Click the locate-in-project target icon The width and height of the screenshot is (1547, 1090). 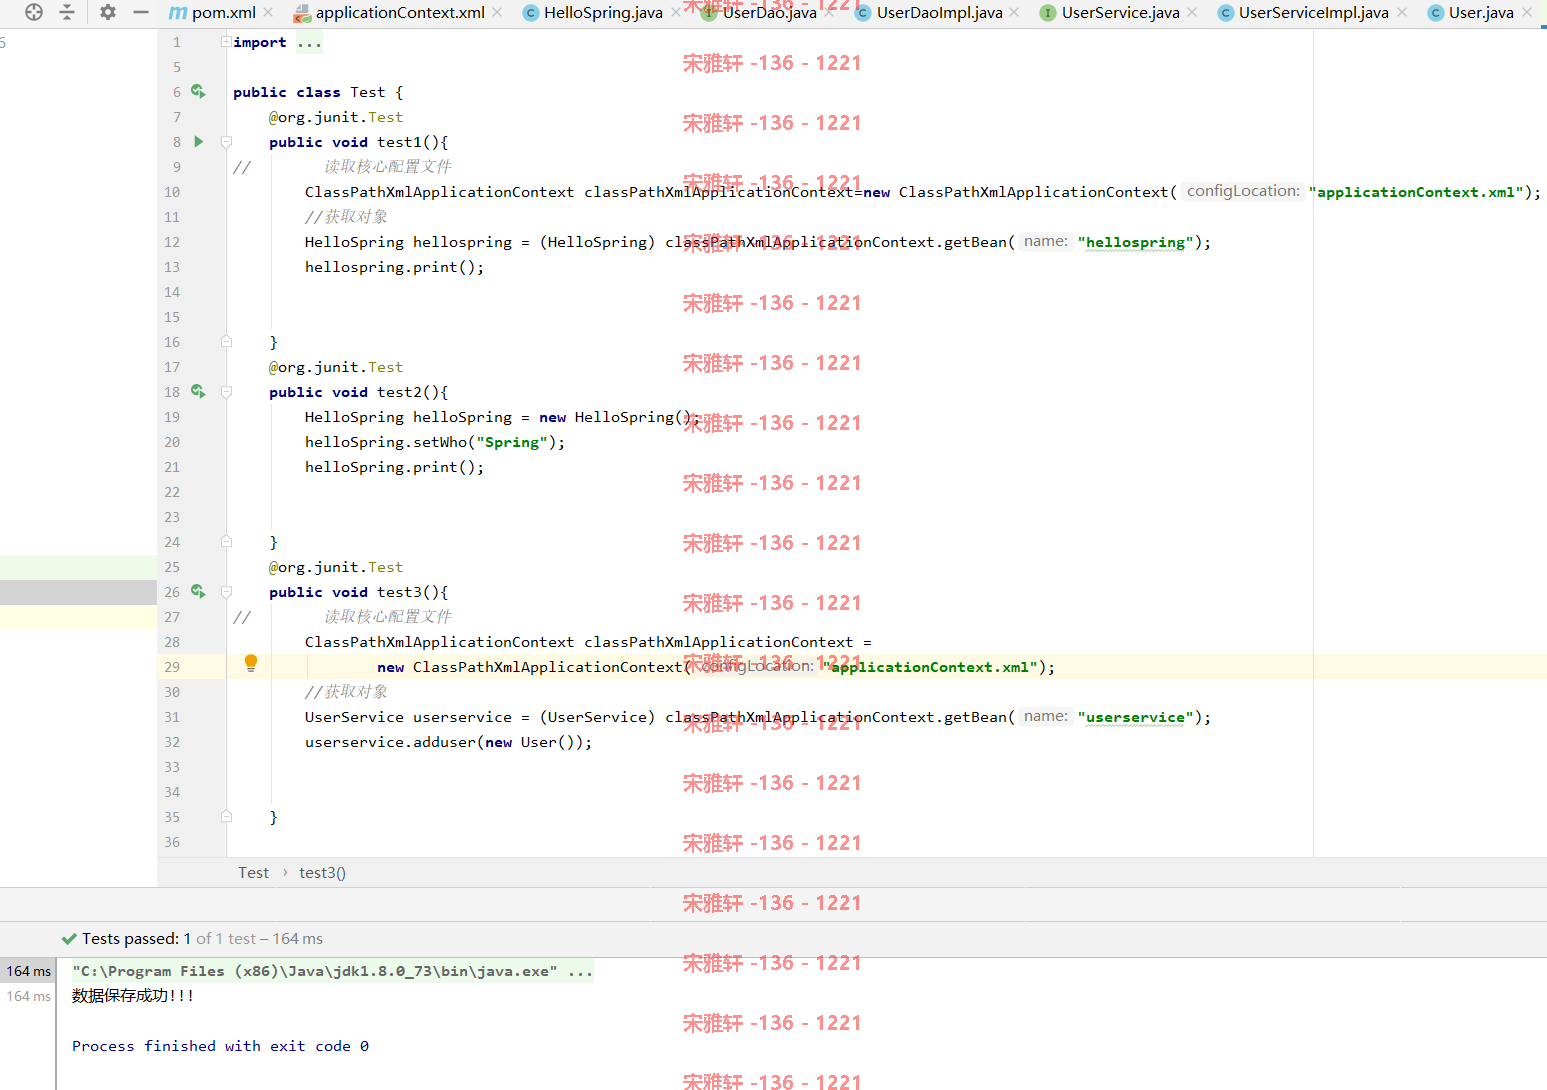click(x=34, y=12)
